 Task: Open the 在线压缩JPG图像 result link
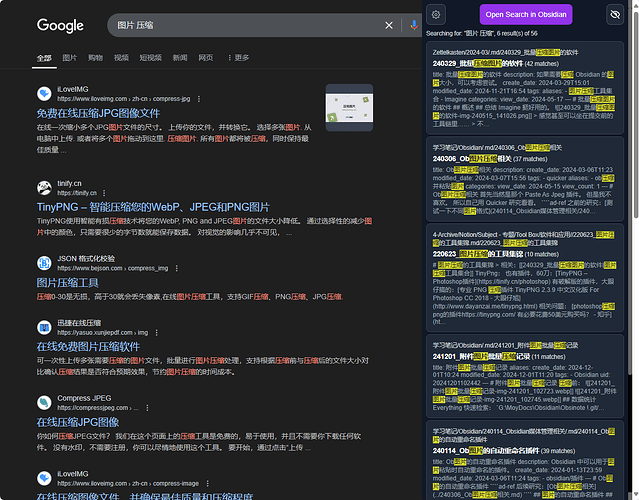pyautogui.click(x=78, y=422)
